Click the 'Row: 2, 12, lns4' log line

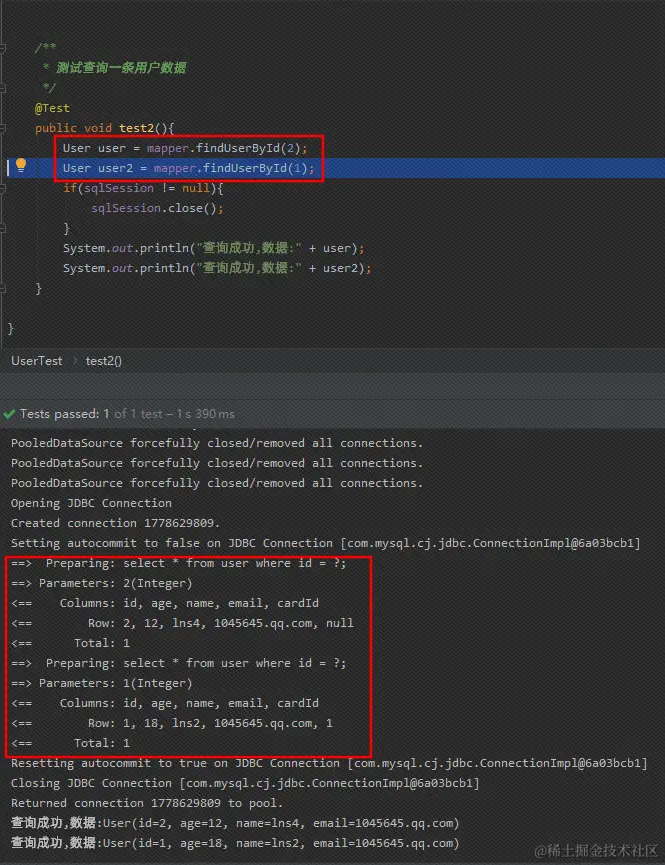click(x=182, y=623)
